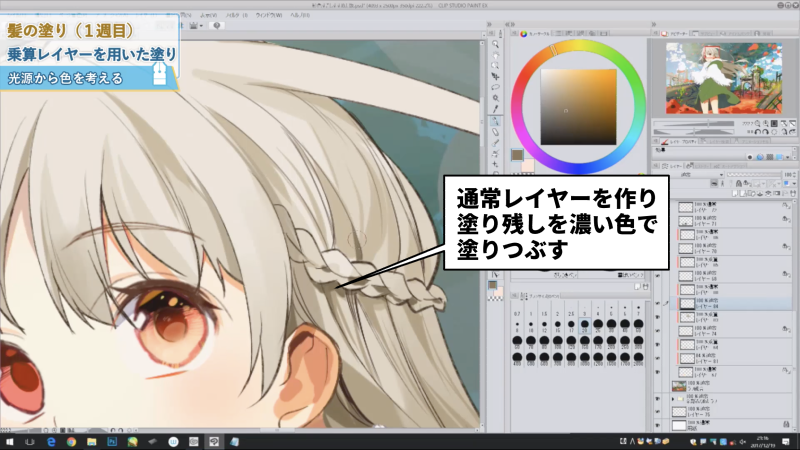The width and height of the screenshot is (800, 450).
Task: Open Photoshop from the taskbar
Action: point(112,441)
